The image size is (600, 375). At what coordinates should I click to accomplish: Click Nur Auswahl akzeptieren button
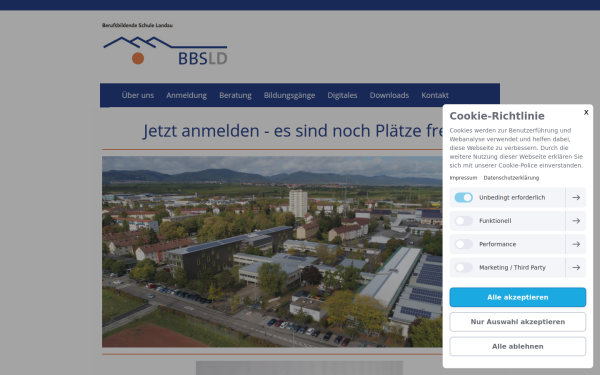(517, 322)
